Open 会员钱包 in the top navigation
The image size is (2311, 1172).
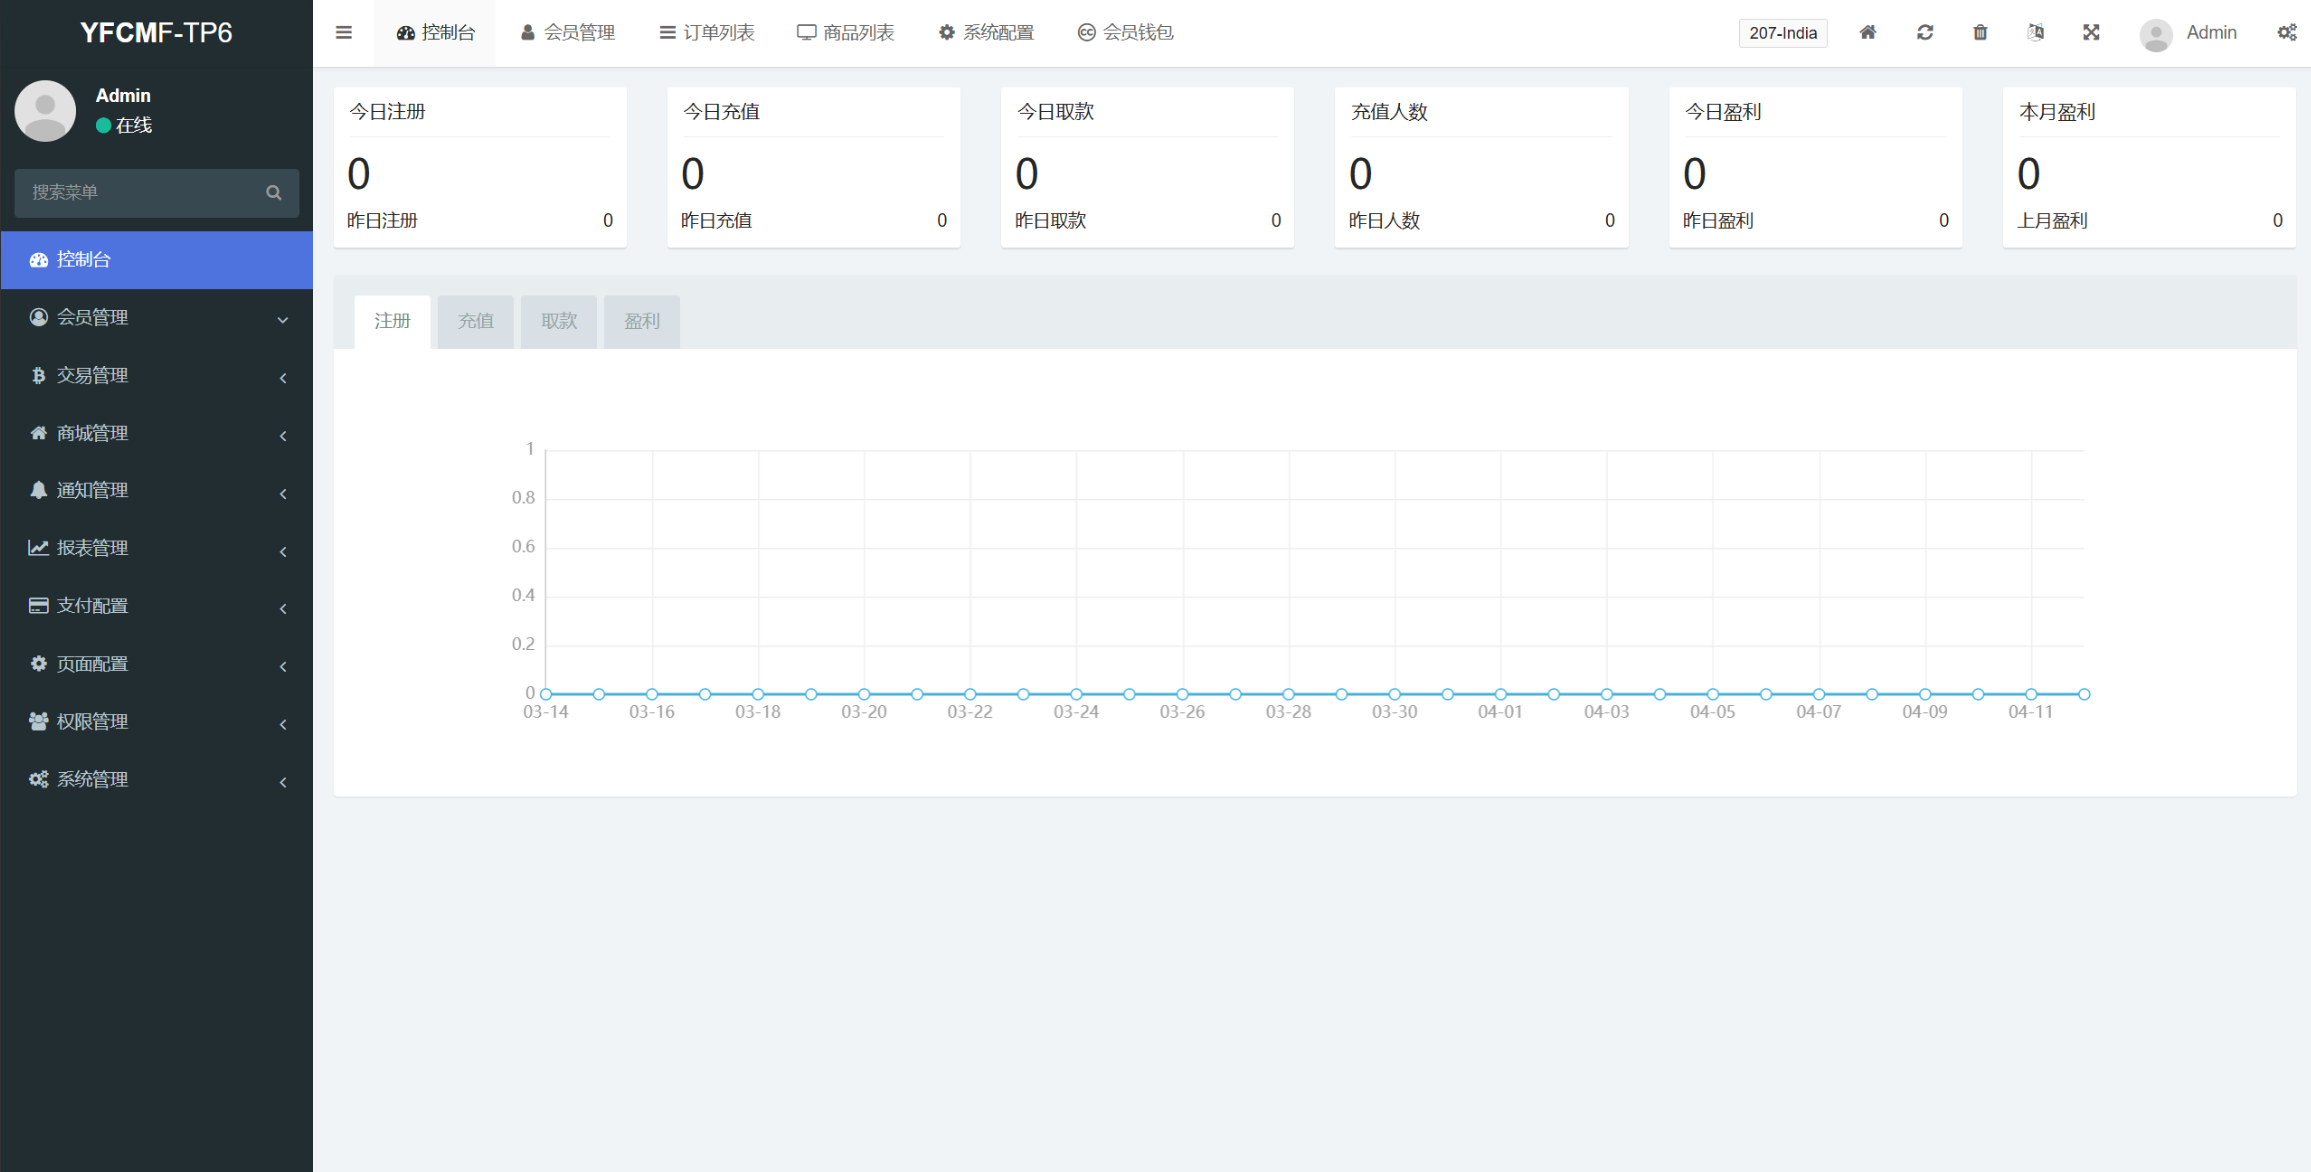1125,33
